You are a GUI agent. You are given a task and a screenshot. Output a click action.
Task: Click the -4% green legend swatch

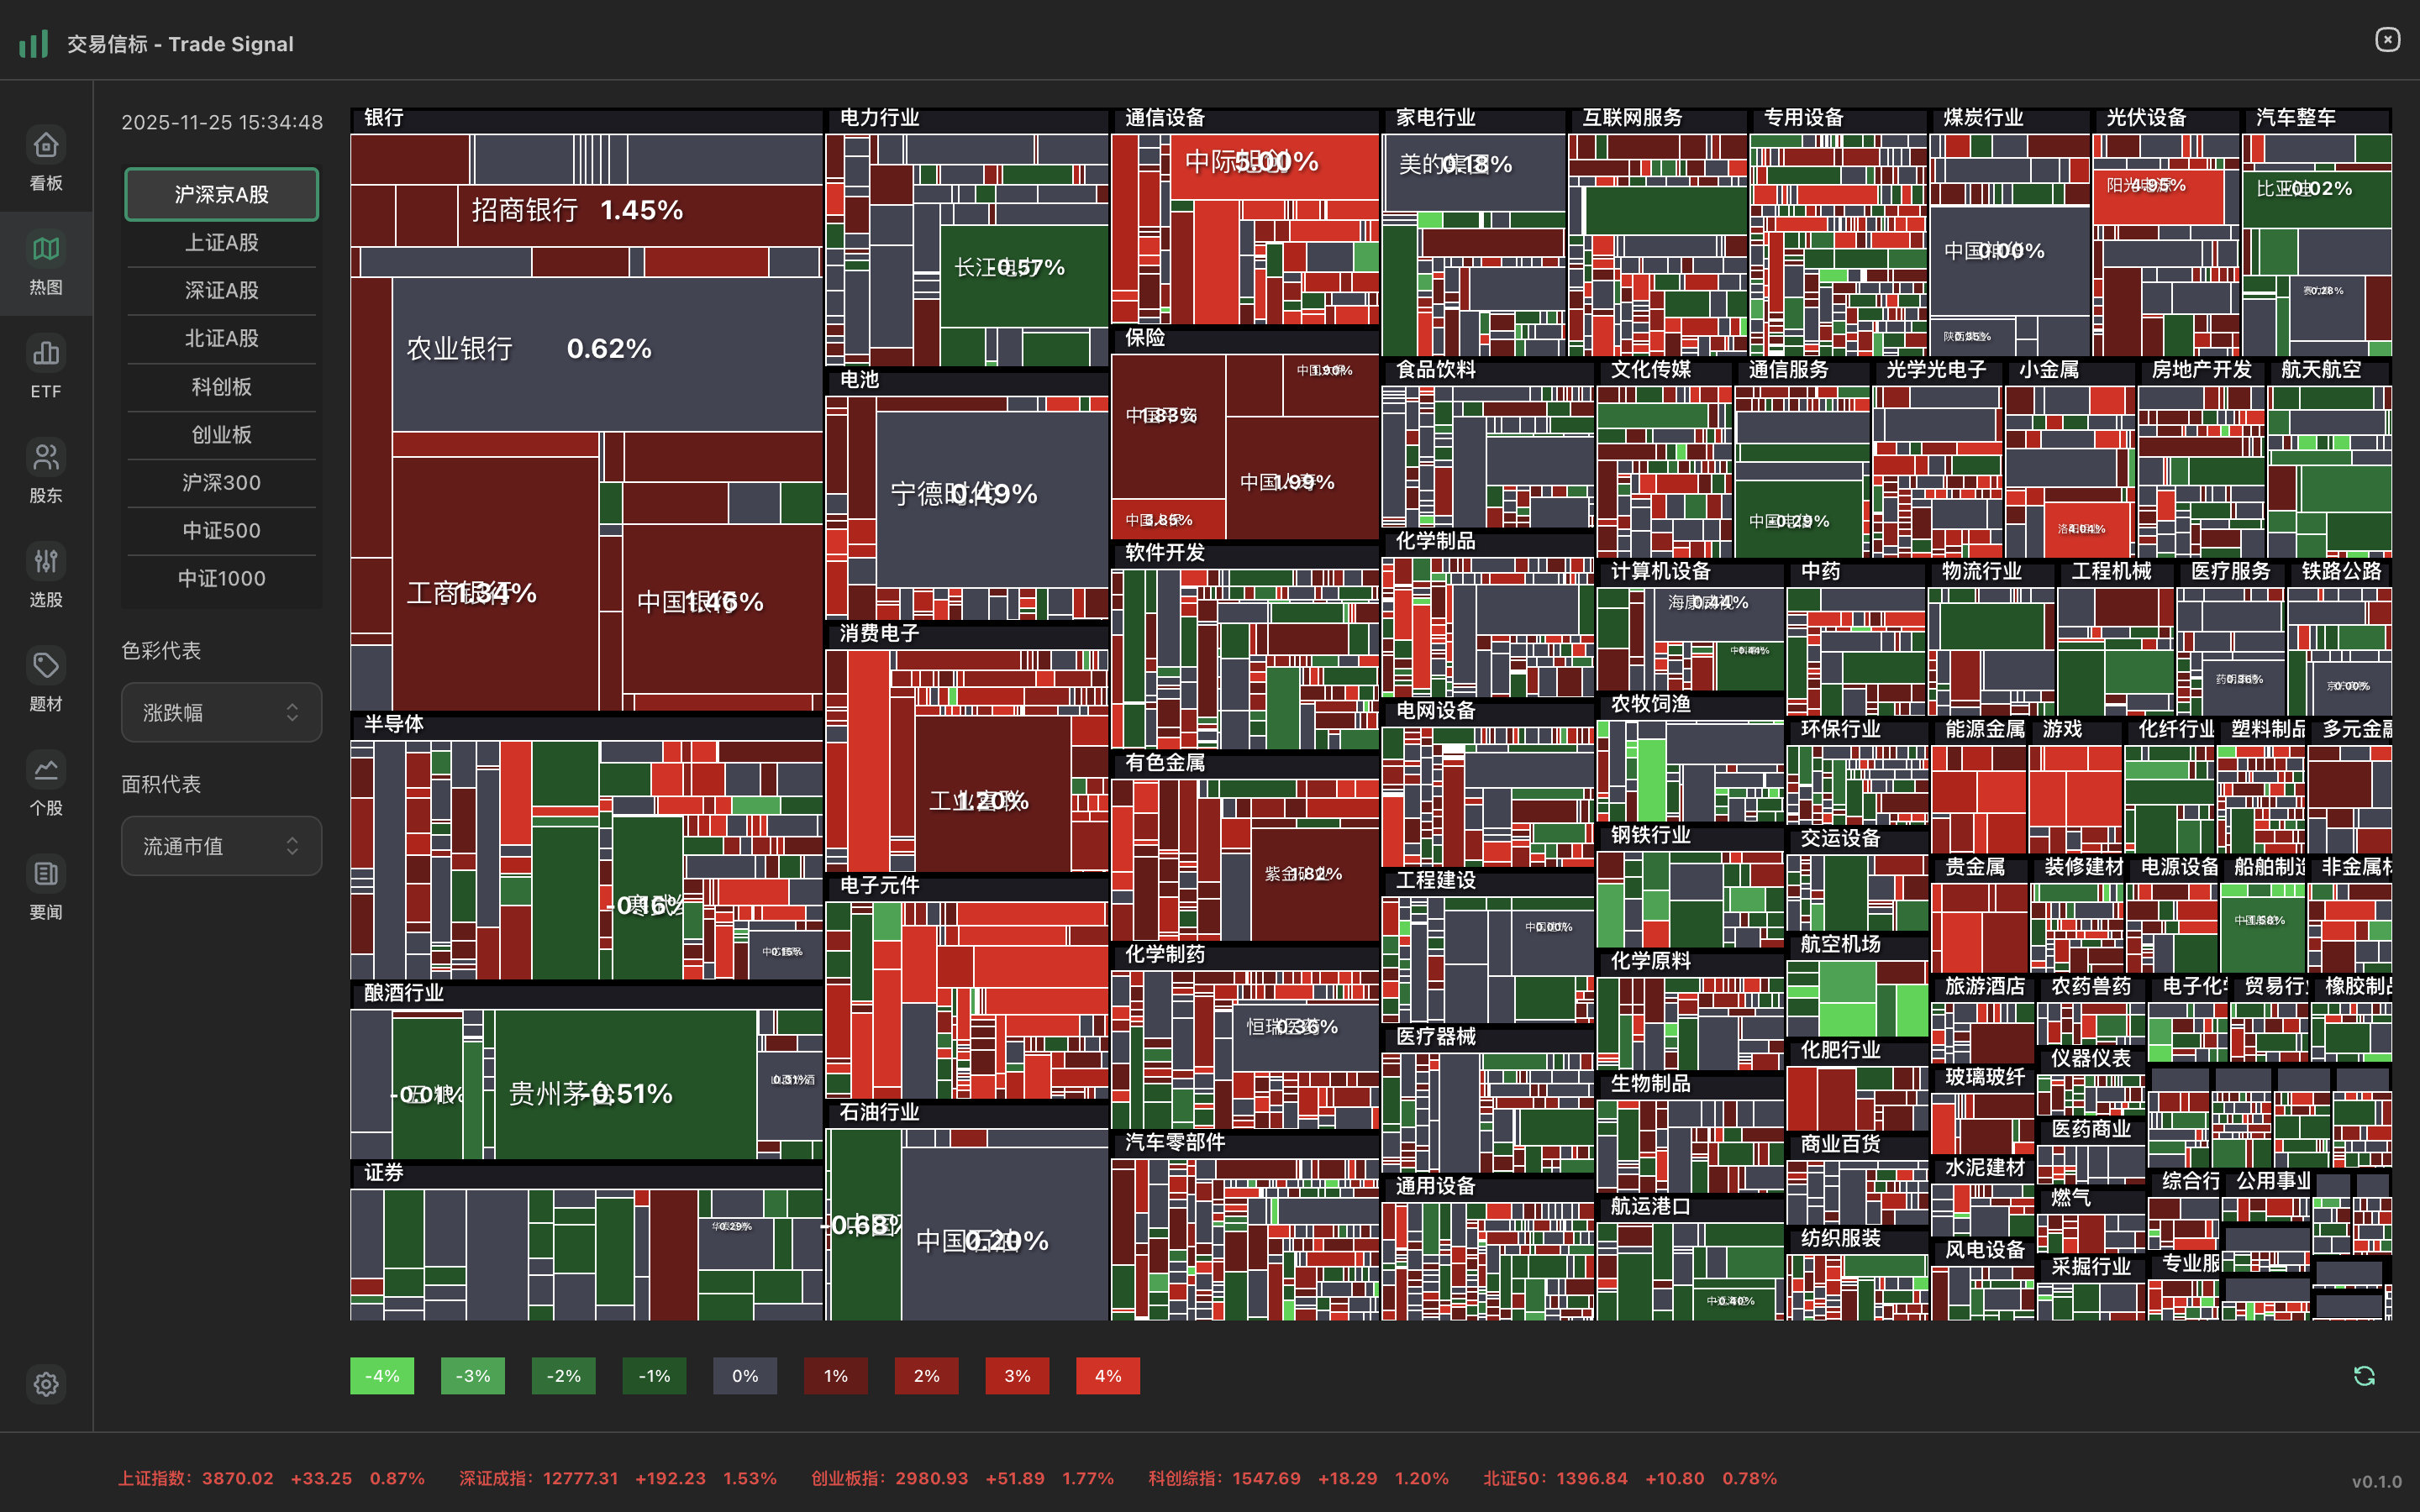382,1376
